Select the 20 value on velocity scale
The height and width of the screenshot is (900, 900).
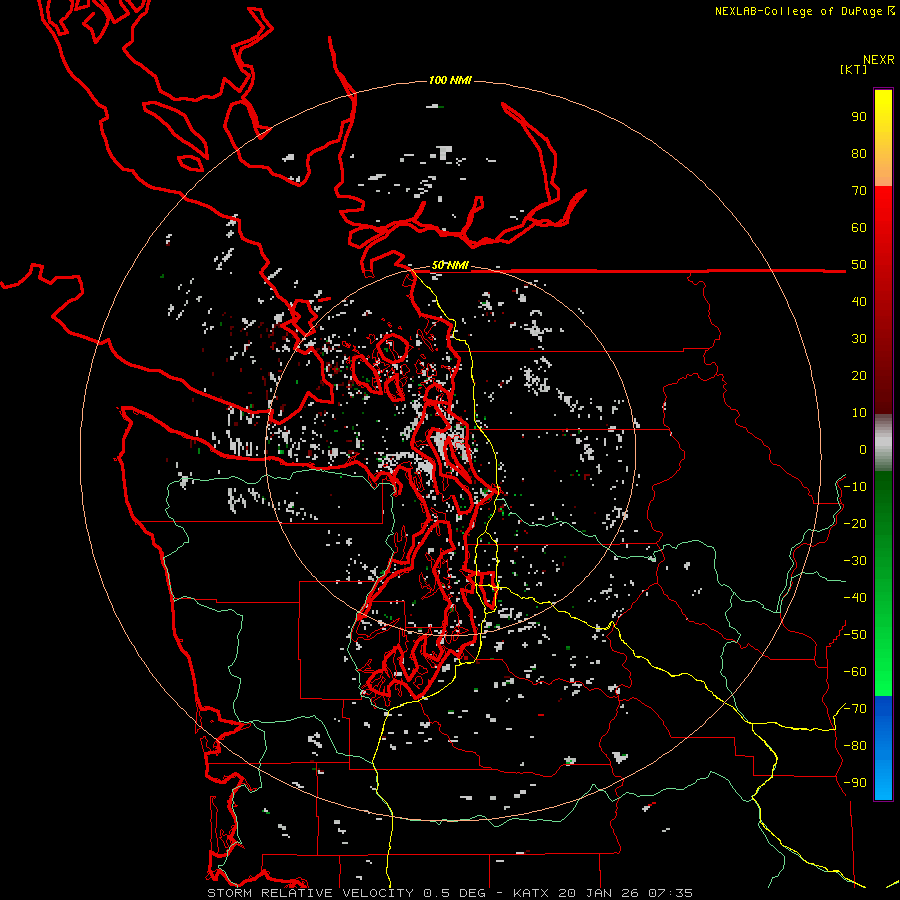point(859,376)
